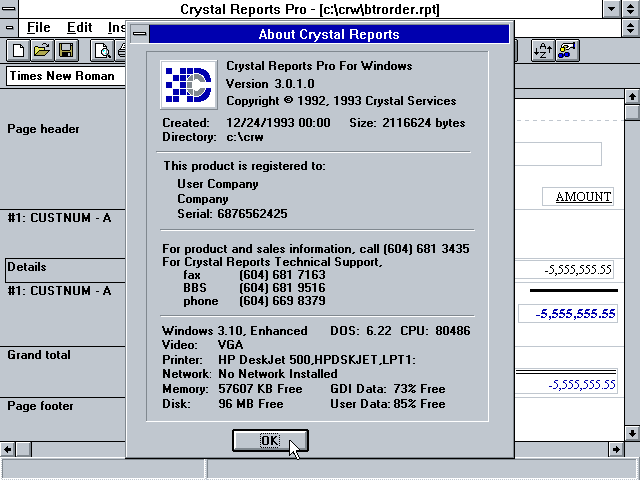
Task: Click the Crystal Reports Pro main title bar
Action: [310, 9]
